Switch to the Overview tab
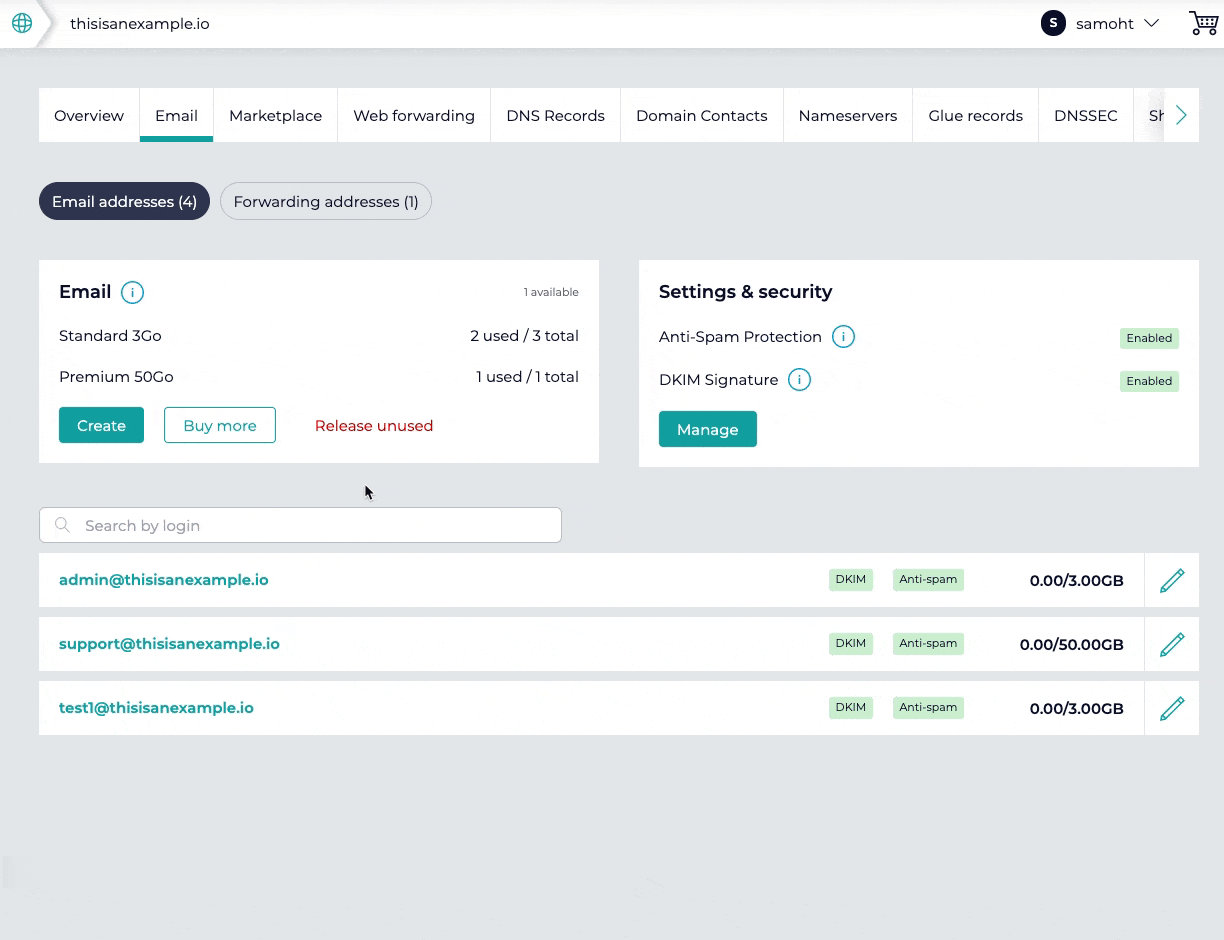 click(x=89, y=115)
